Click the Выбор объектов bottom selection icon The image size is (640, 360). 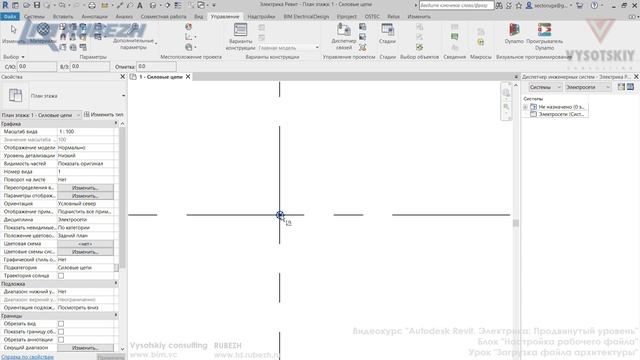click(419, 47)
